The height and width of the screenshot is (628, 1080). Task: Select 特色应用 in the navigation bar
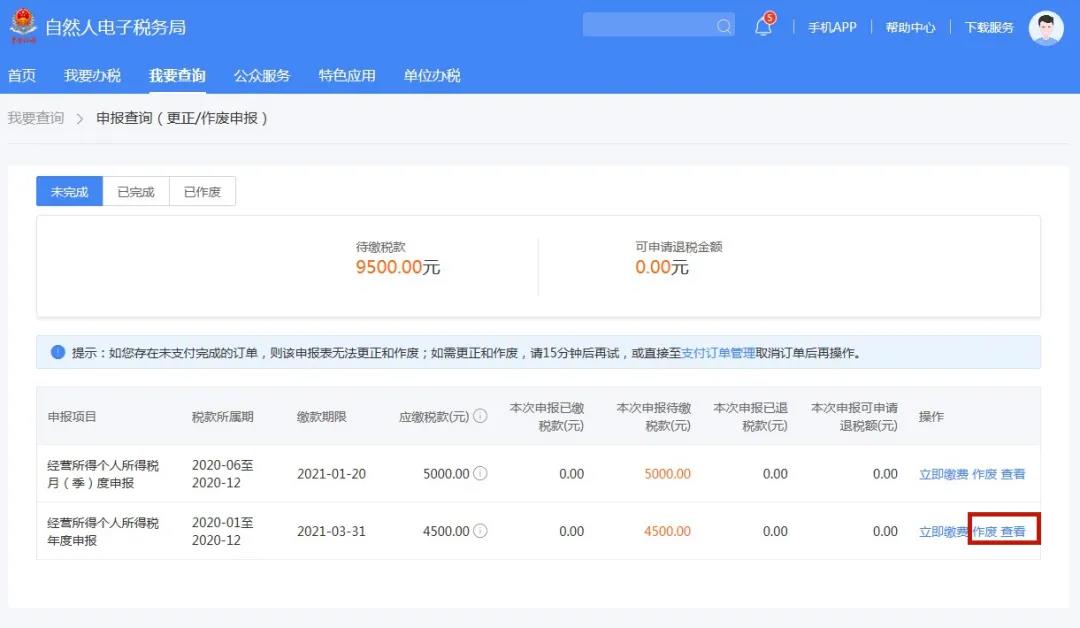pos(346,74)
